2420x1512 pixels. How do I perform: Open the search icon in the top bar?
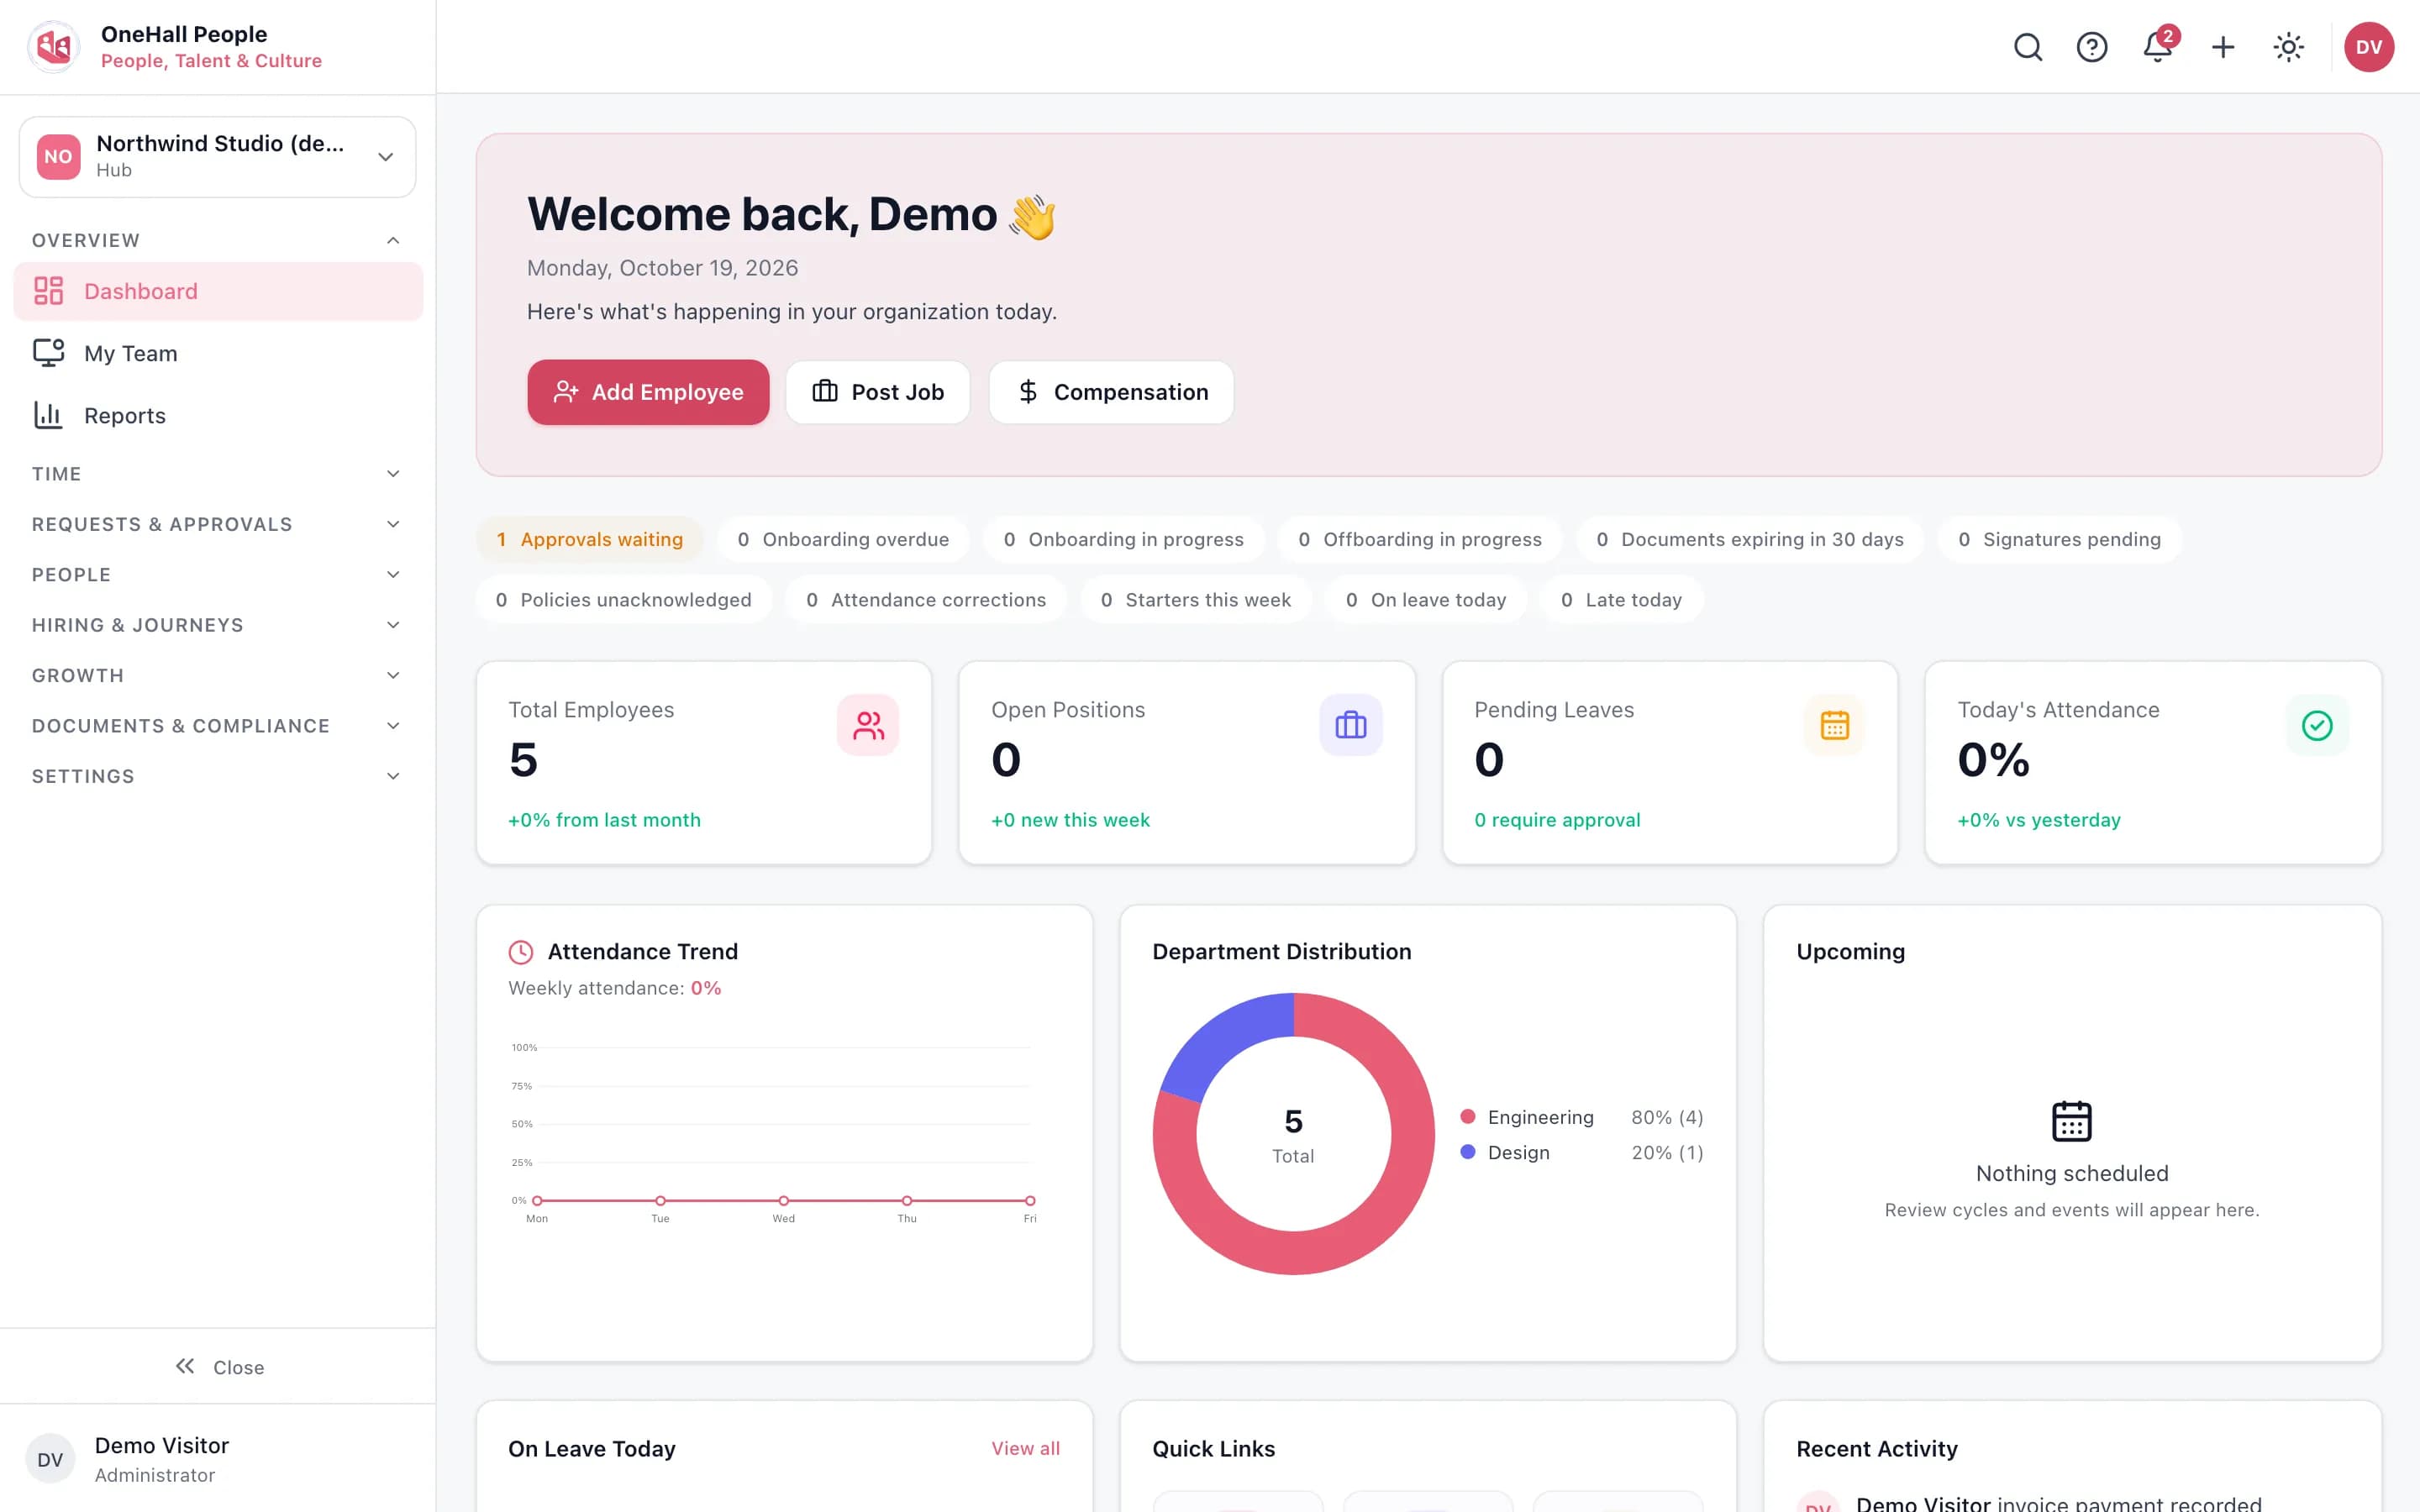[x=2027, y=47]
